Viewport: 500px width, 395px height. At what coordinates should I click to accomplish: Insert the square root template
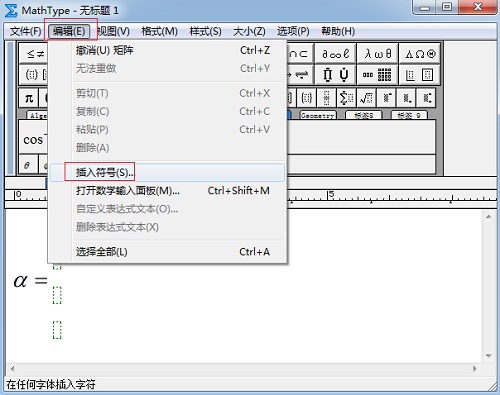click(x=367, y=98)
